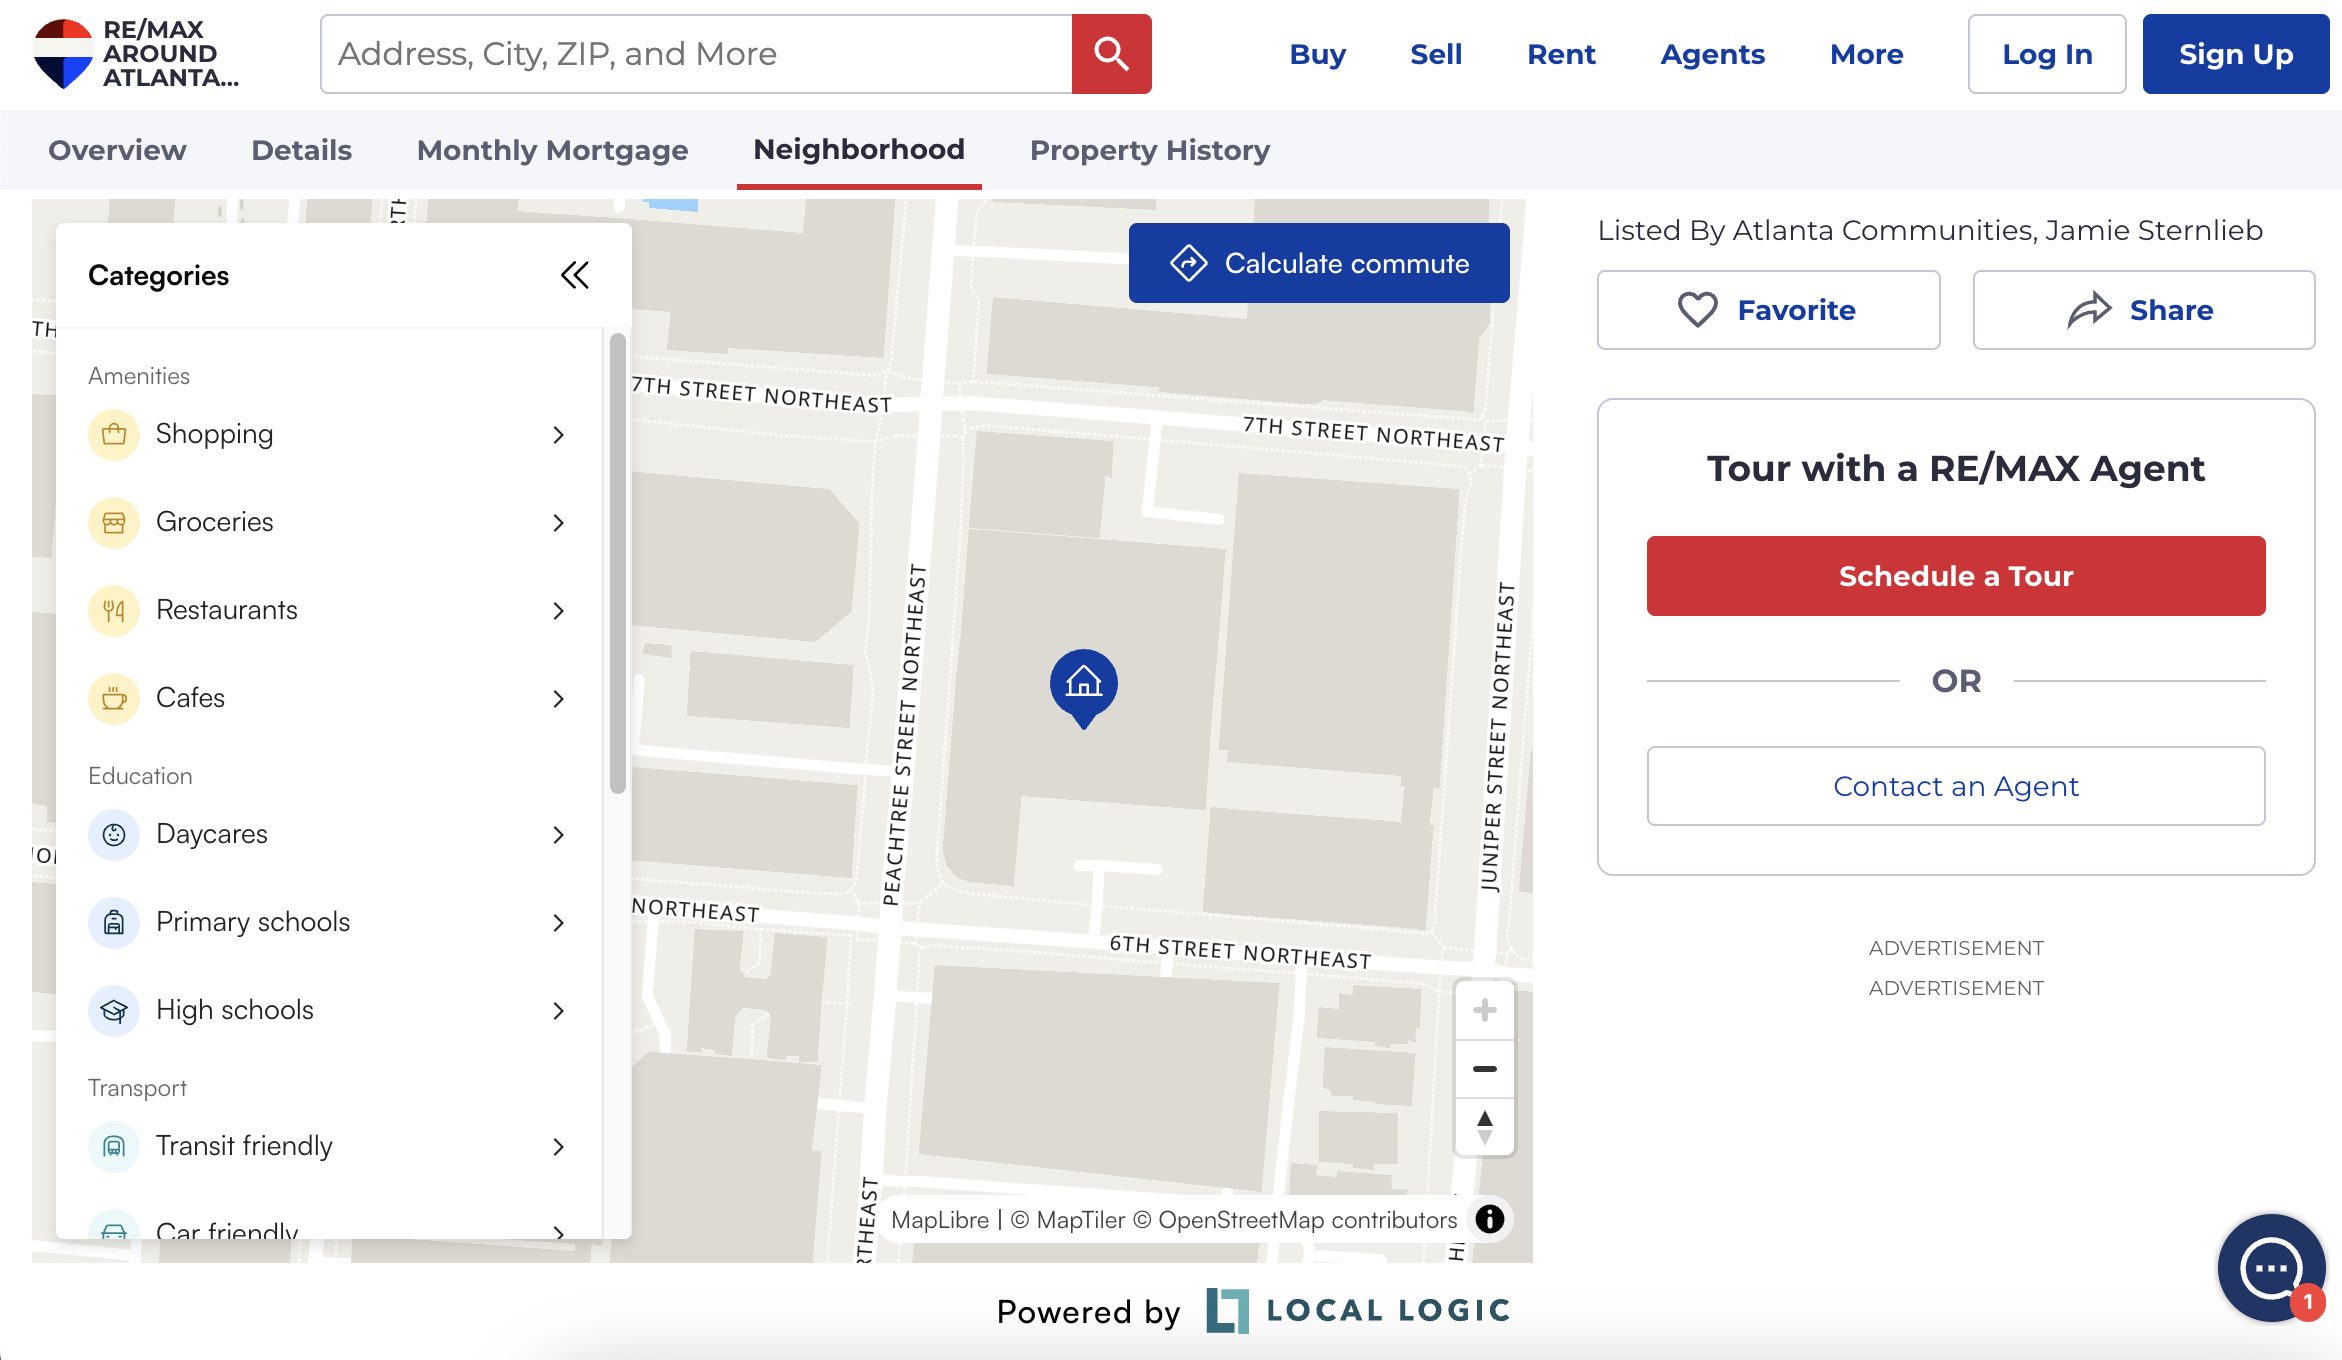Open the map attribution info icon

pyautogui.click(x=1490, y=1219)
